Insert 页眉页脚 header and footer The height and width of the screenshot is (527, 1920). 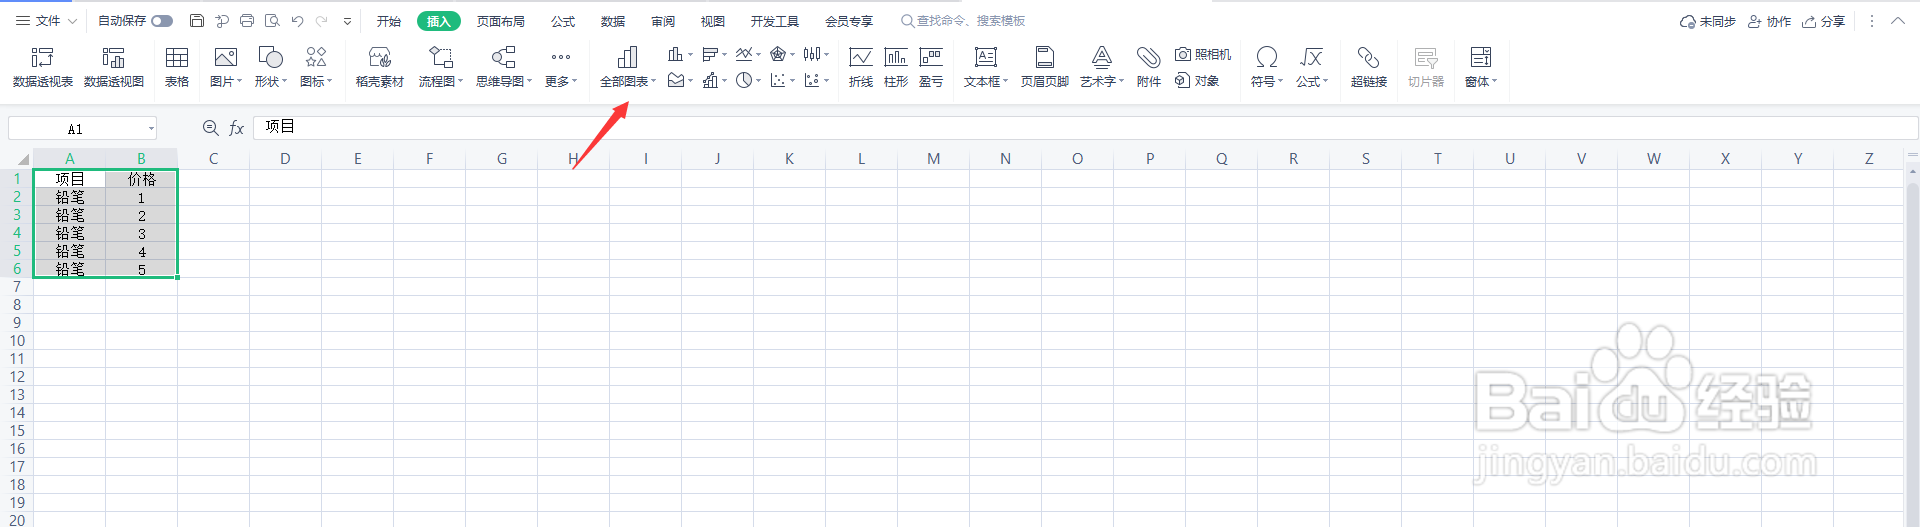coord(1045,67)
